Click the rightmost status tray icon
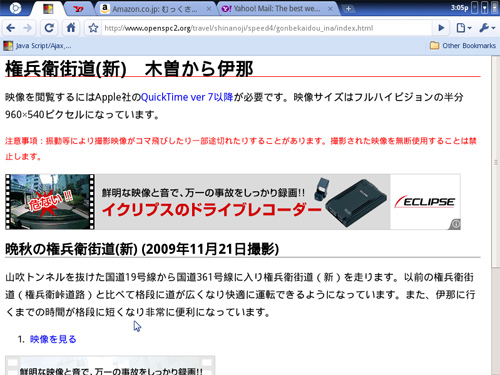The height and width of the screenshot is (375, 500). 495,8
